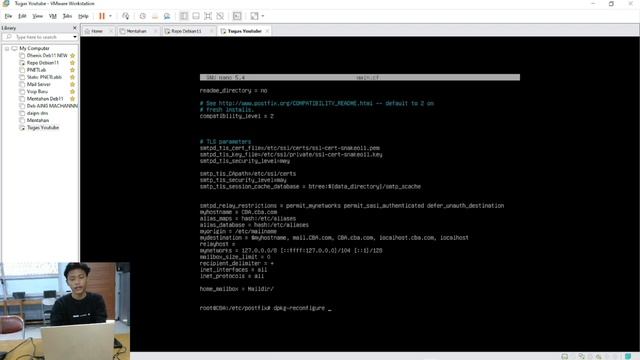Image resolution: width=640 pixels, height=360 pixels.
Task: Toggle favorite star for Mentahan Deb11
Action: pos(73,99)
